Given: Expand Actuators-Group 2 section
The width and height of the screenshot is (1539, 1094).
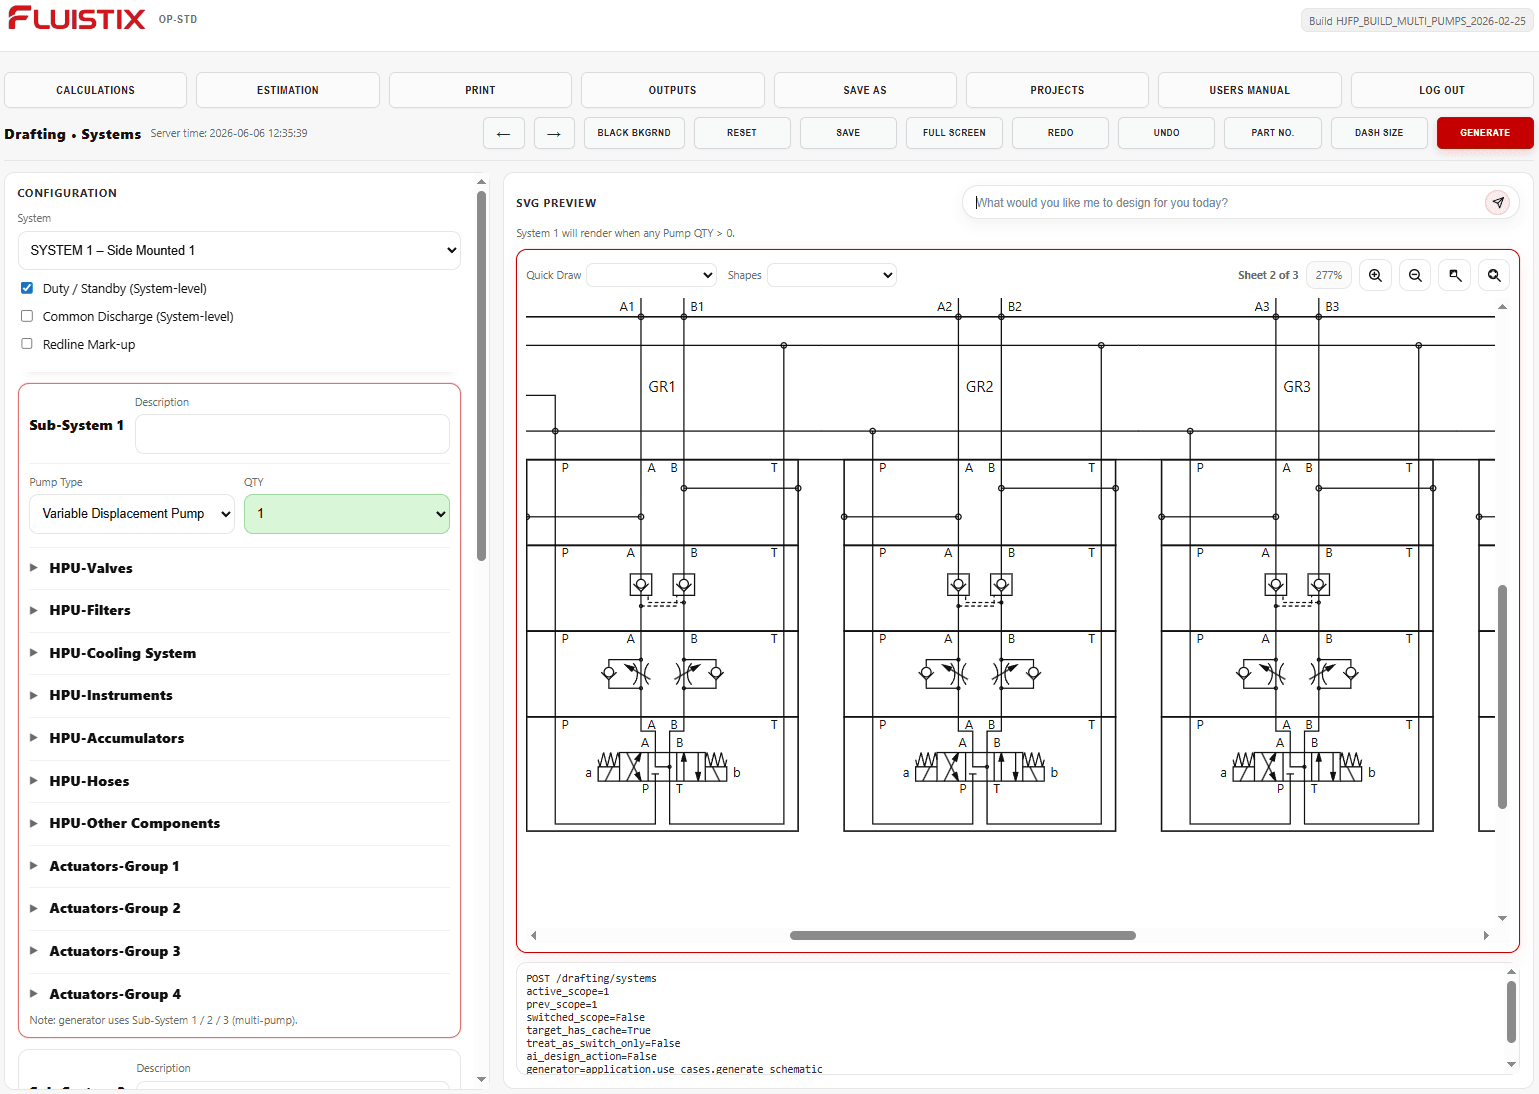Looking at the screenshot, I should (240, 908).
